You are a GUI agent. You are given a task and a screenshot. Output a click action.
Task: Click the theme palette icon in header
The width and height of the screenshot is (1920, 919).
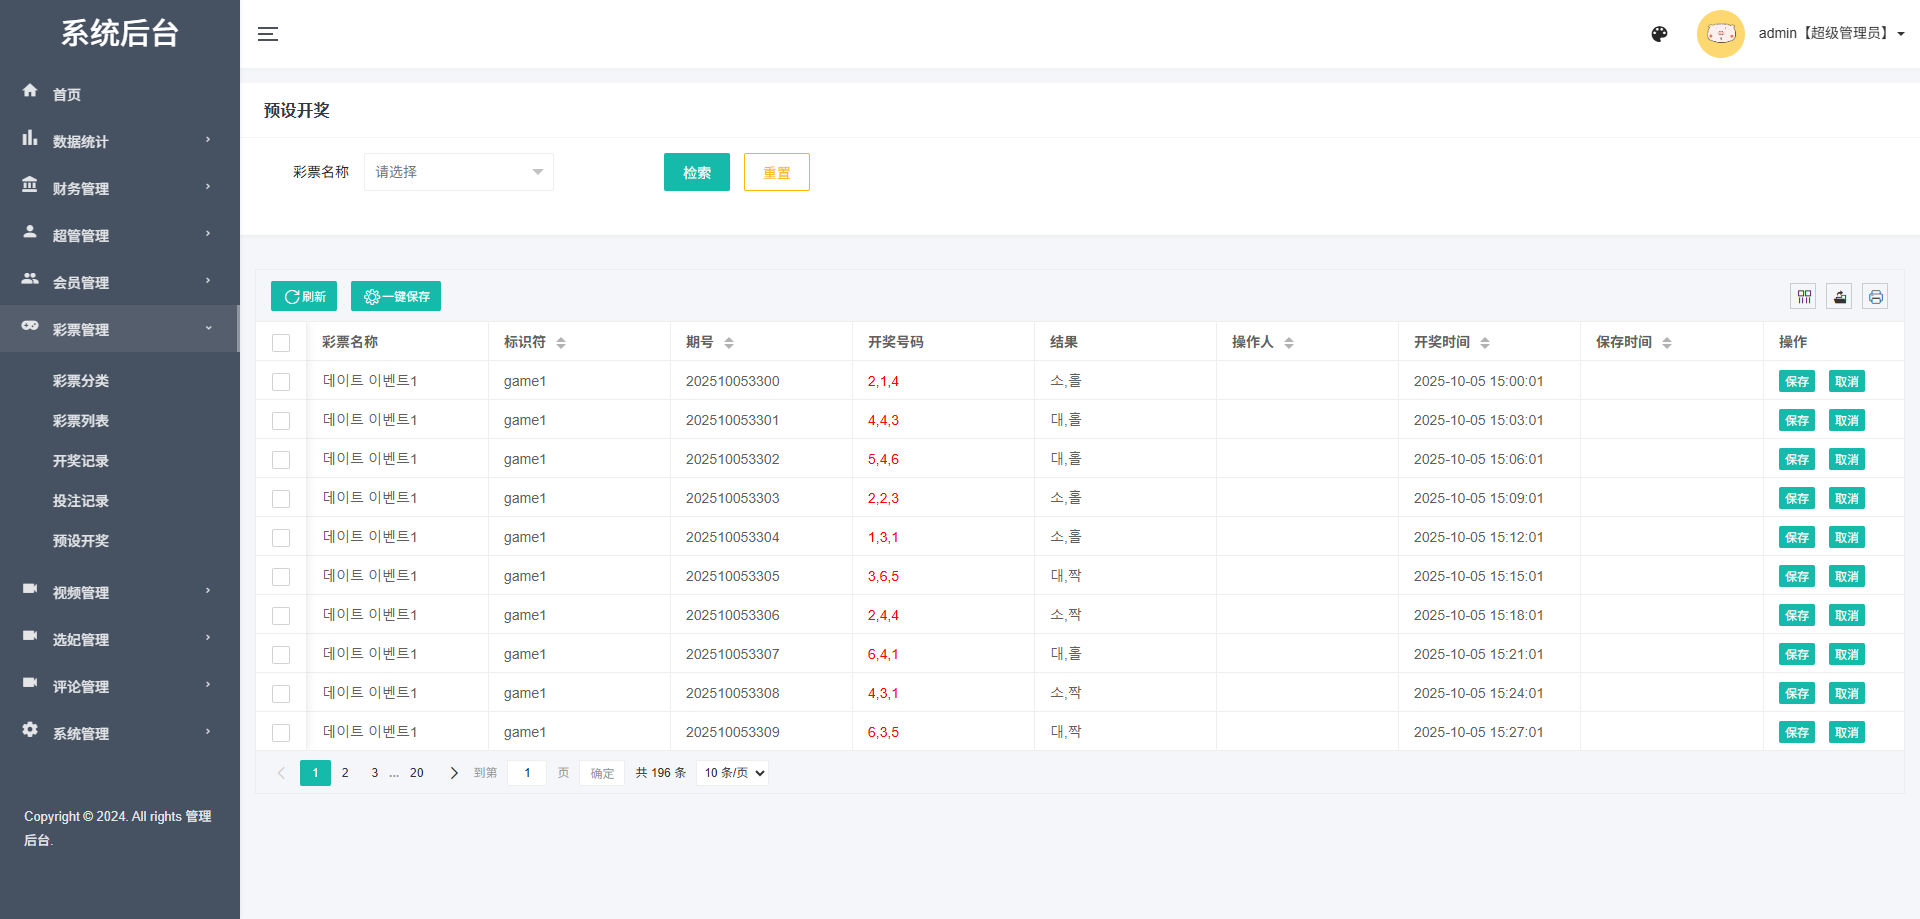tap(1659, 33)
